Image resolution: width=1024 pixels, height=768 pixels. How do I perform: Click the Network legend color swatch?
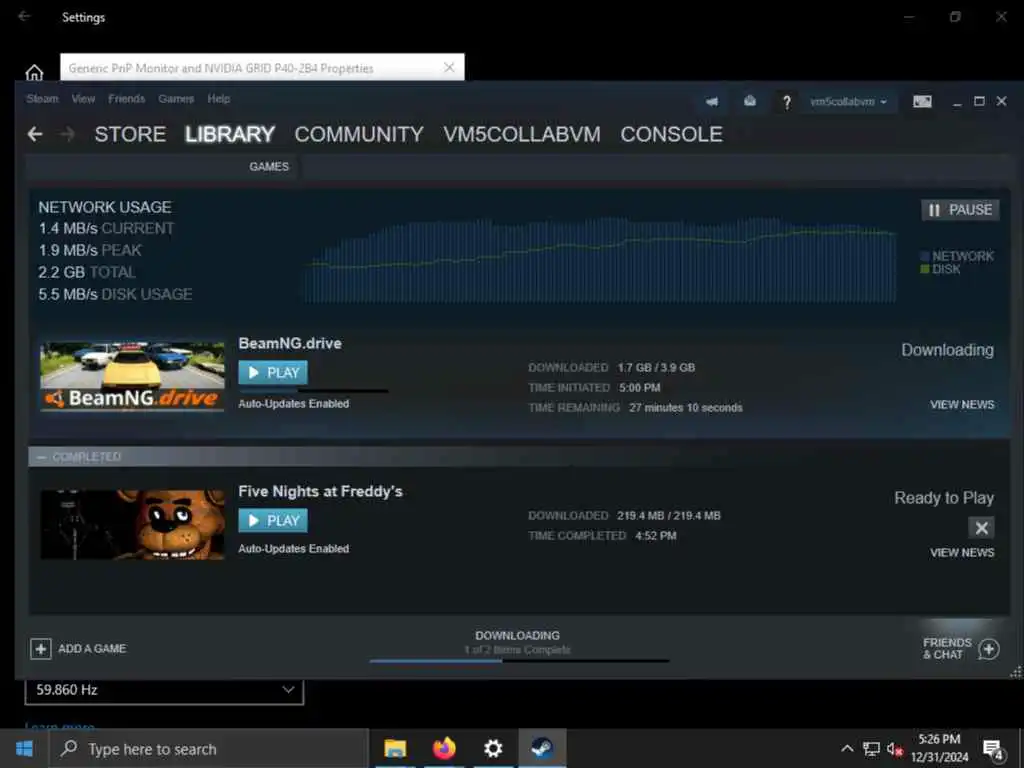[x=925, y=256]
